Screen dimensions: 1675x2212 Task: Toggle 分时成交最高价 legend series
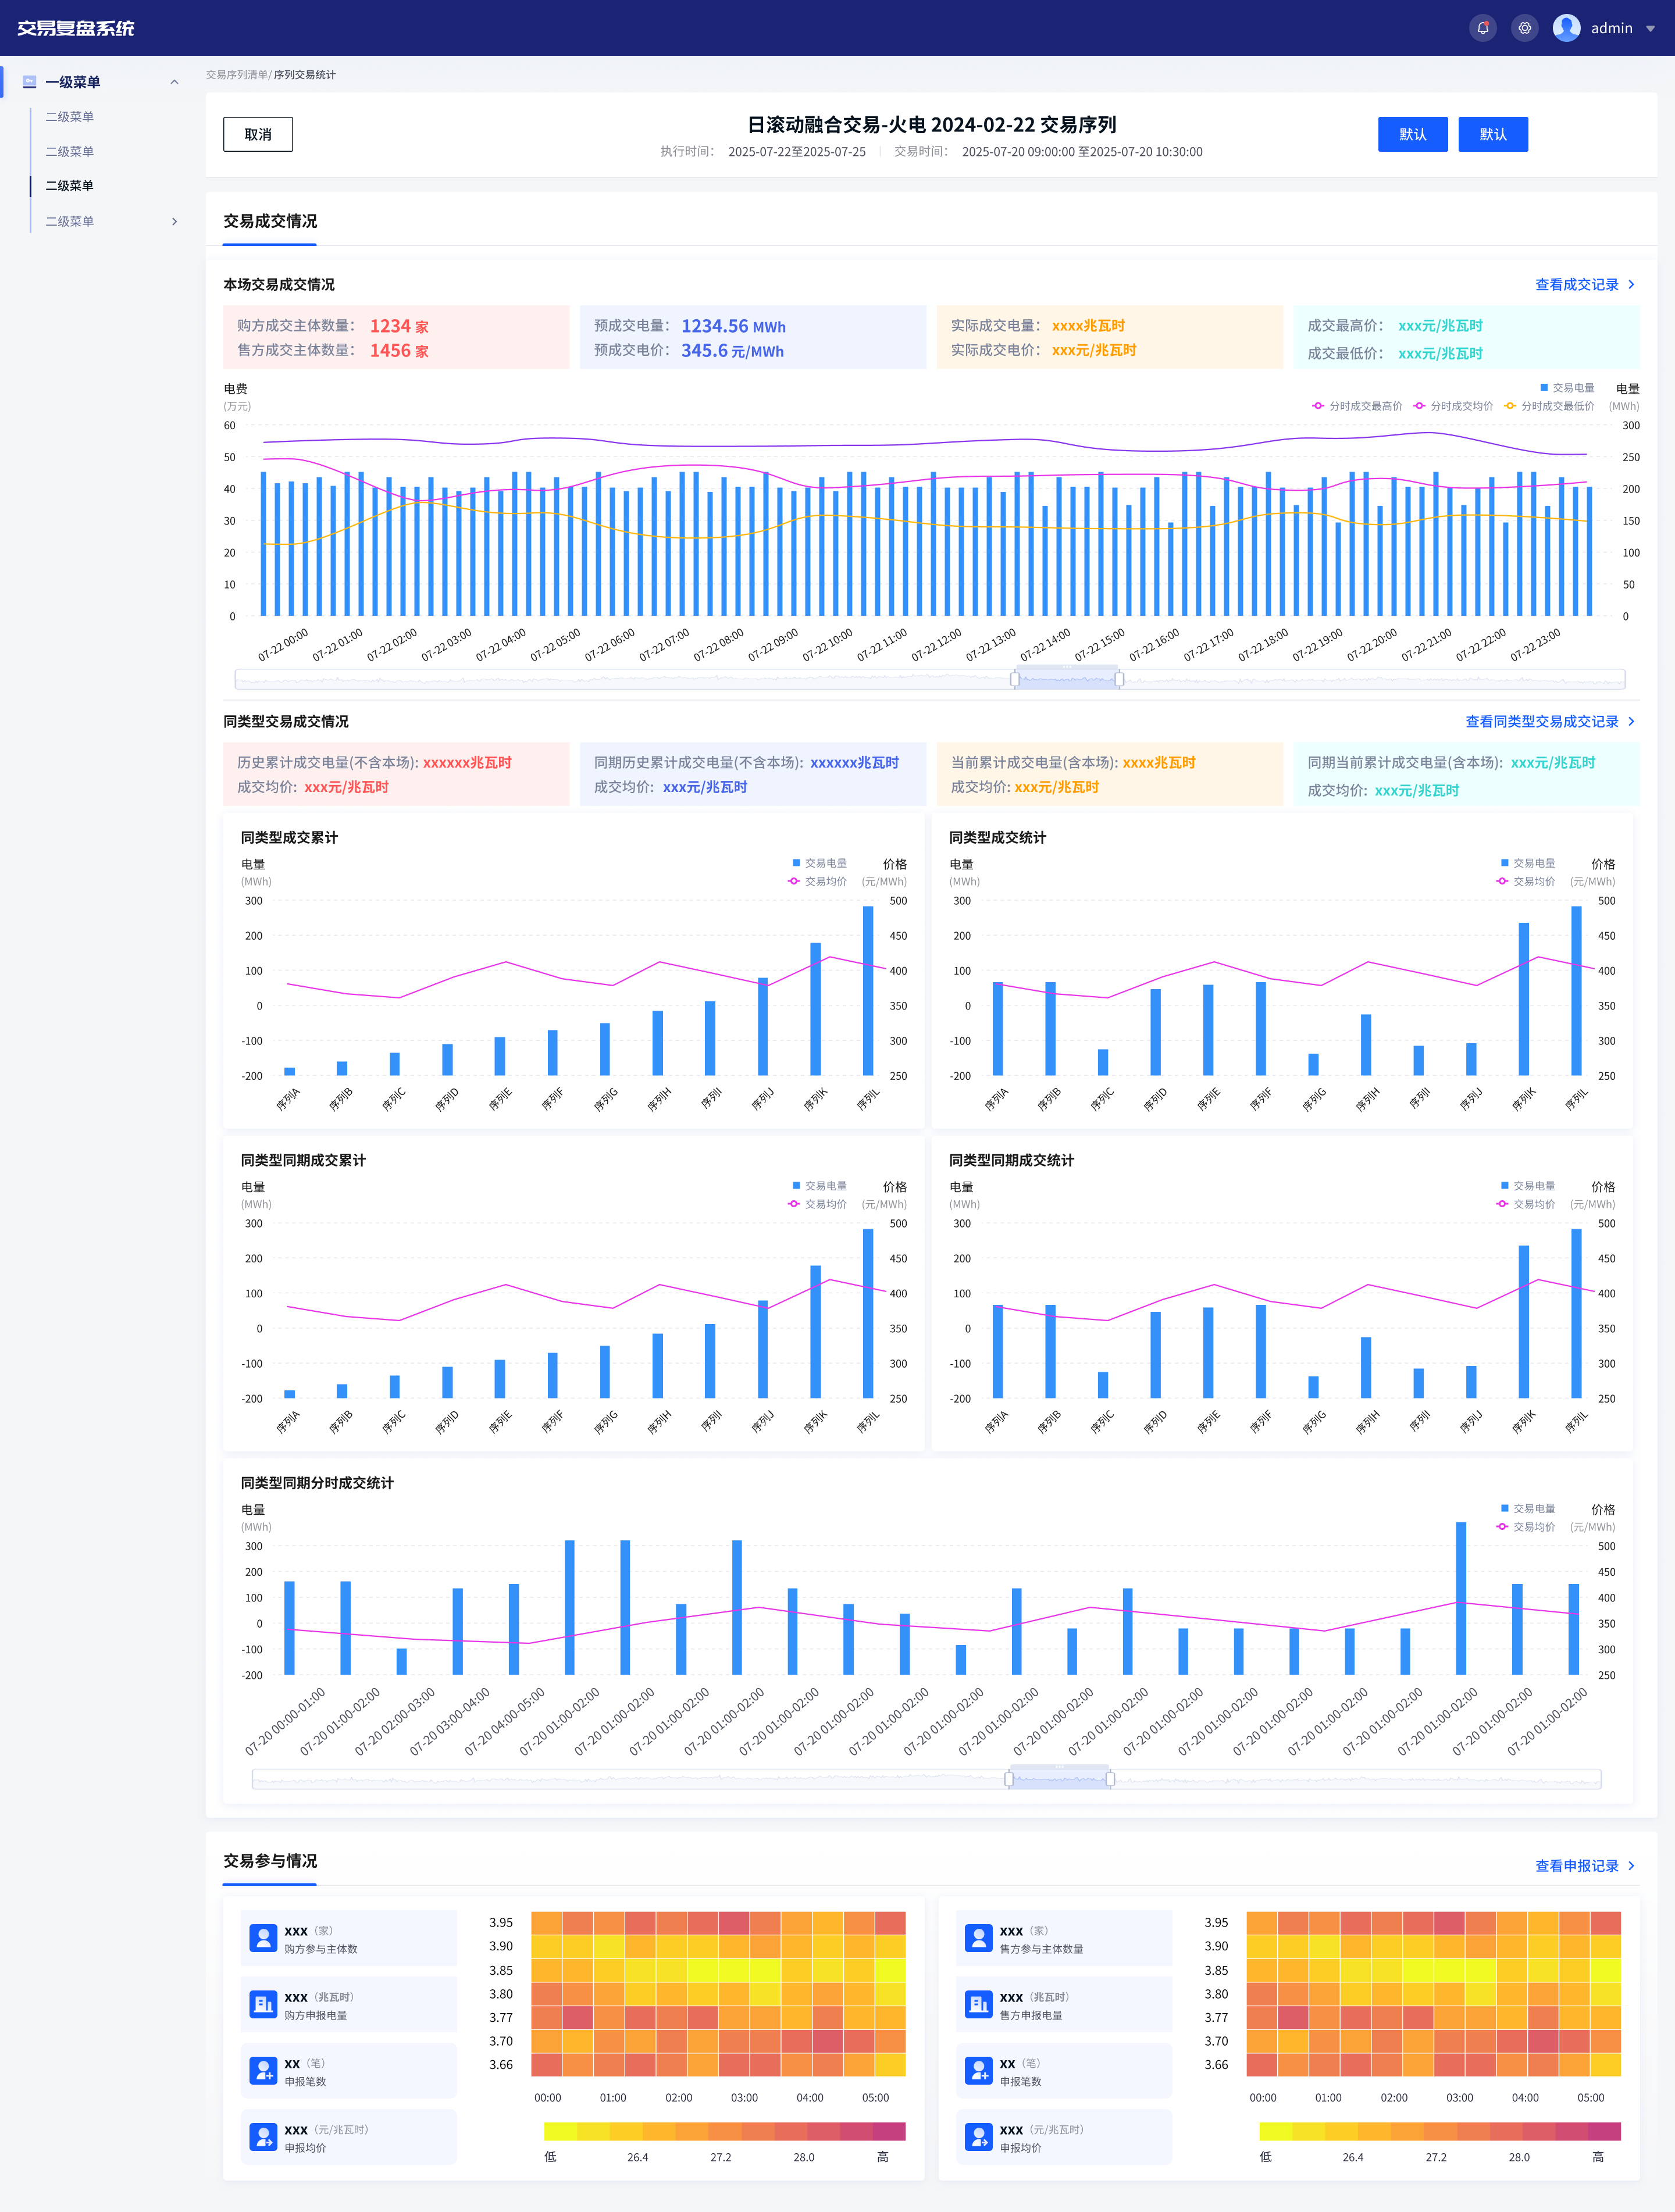(1357, 406)
